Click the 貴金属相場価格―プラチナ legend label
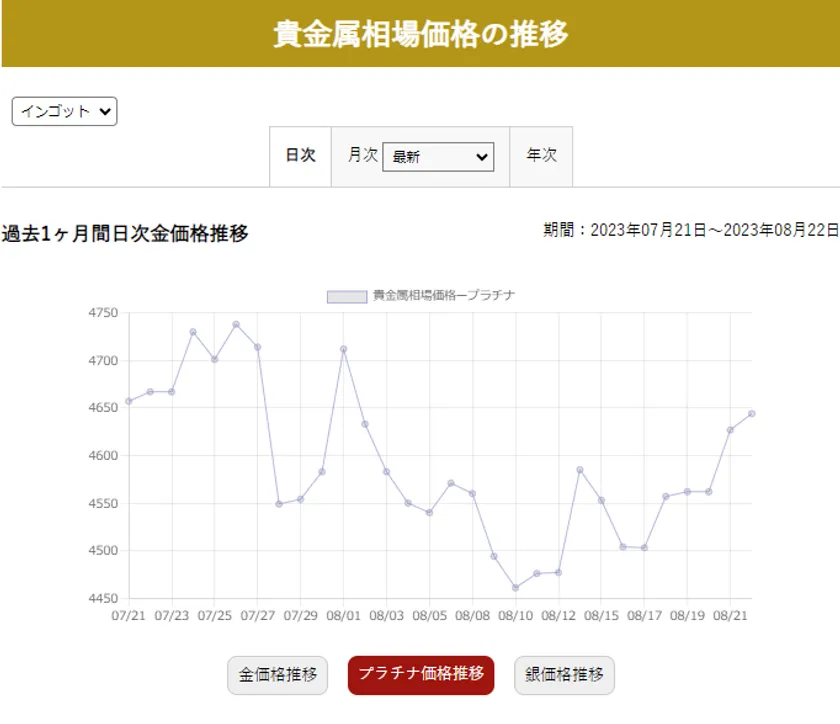 [443, 296]
